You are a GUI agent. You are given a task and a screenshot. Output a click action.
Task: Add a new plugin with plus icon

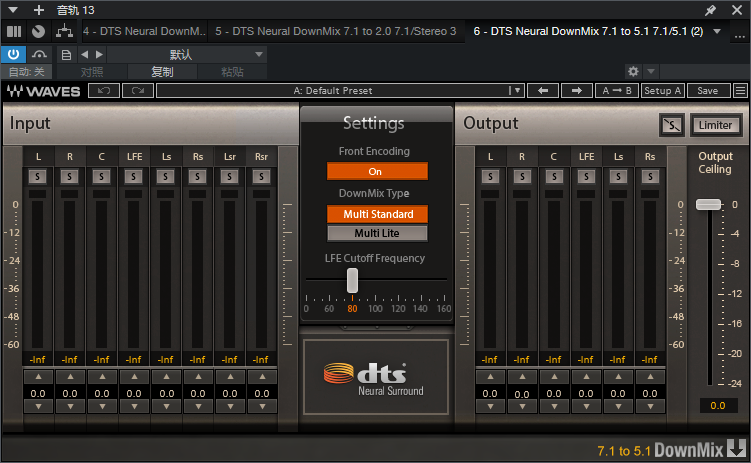(x=39, y=10)
